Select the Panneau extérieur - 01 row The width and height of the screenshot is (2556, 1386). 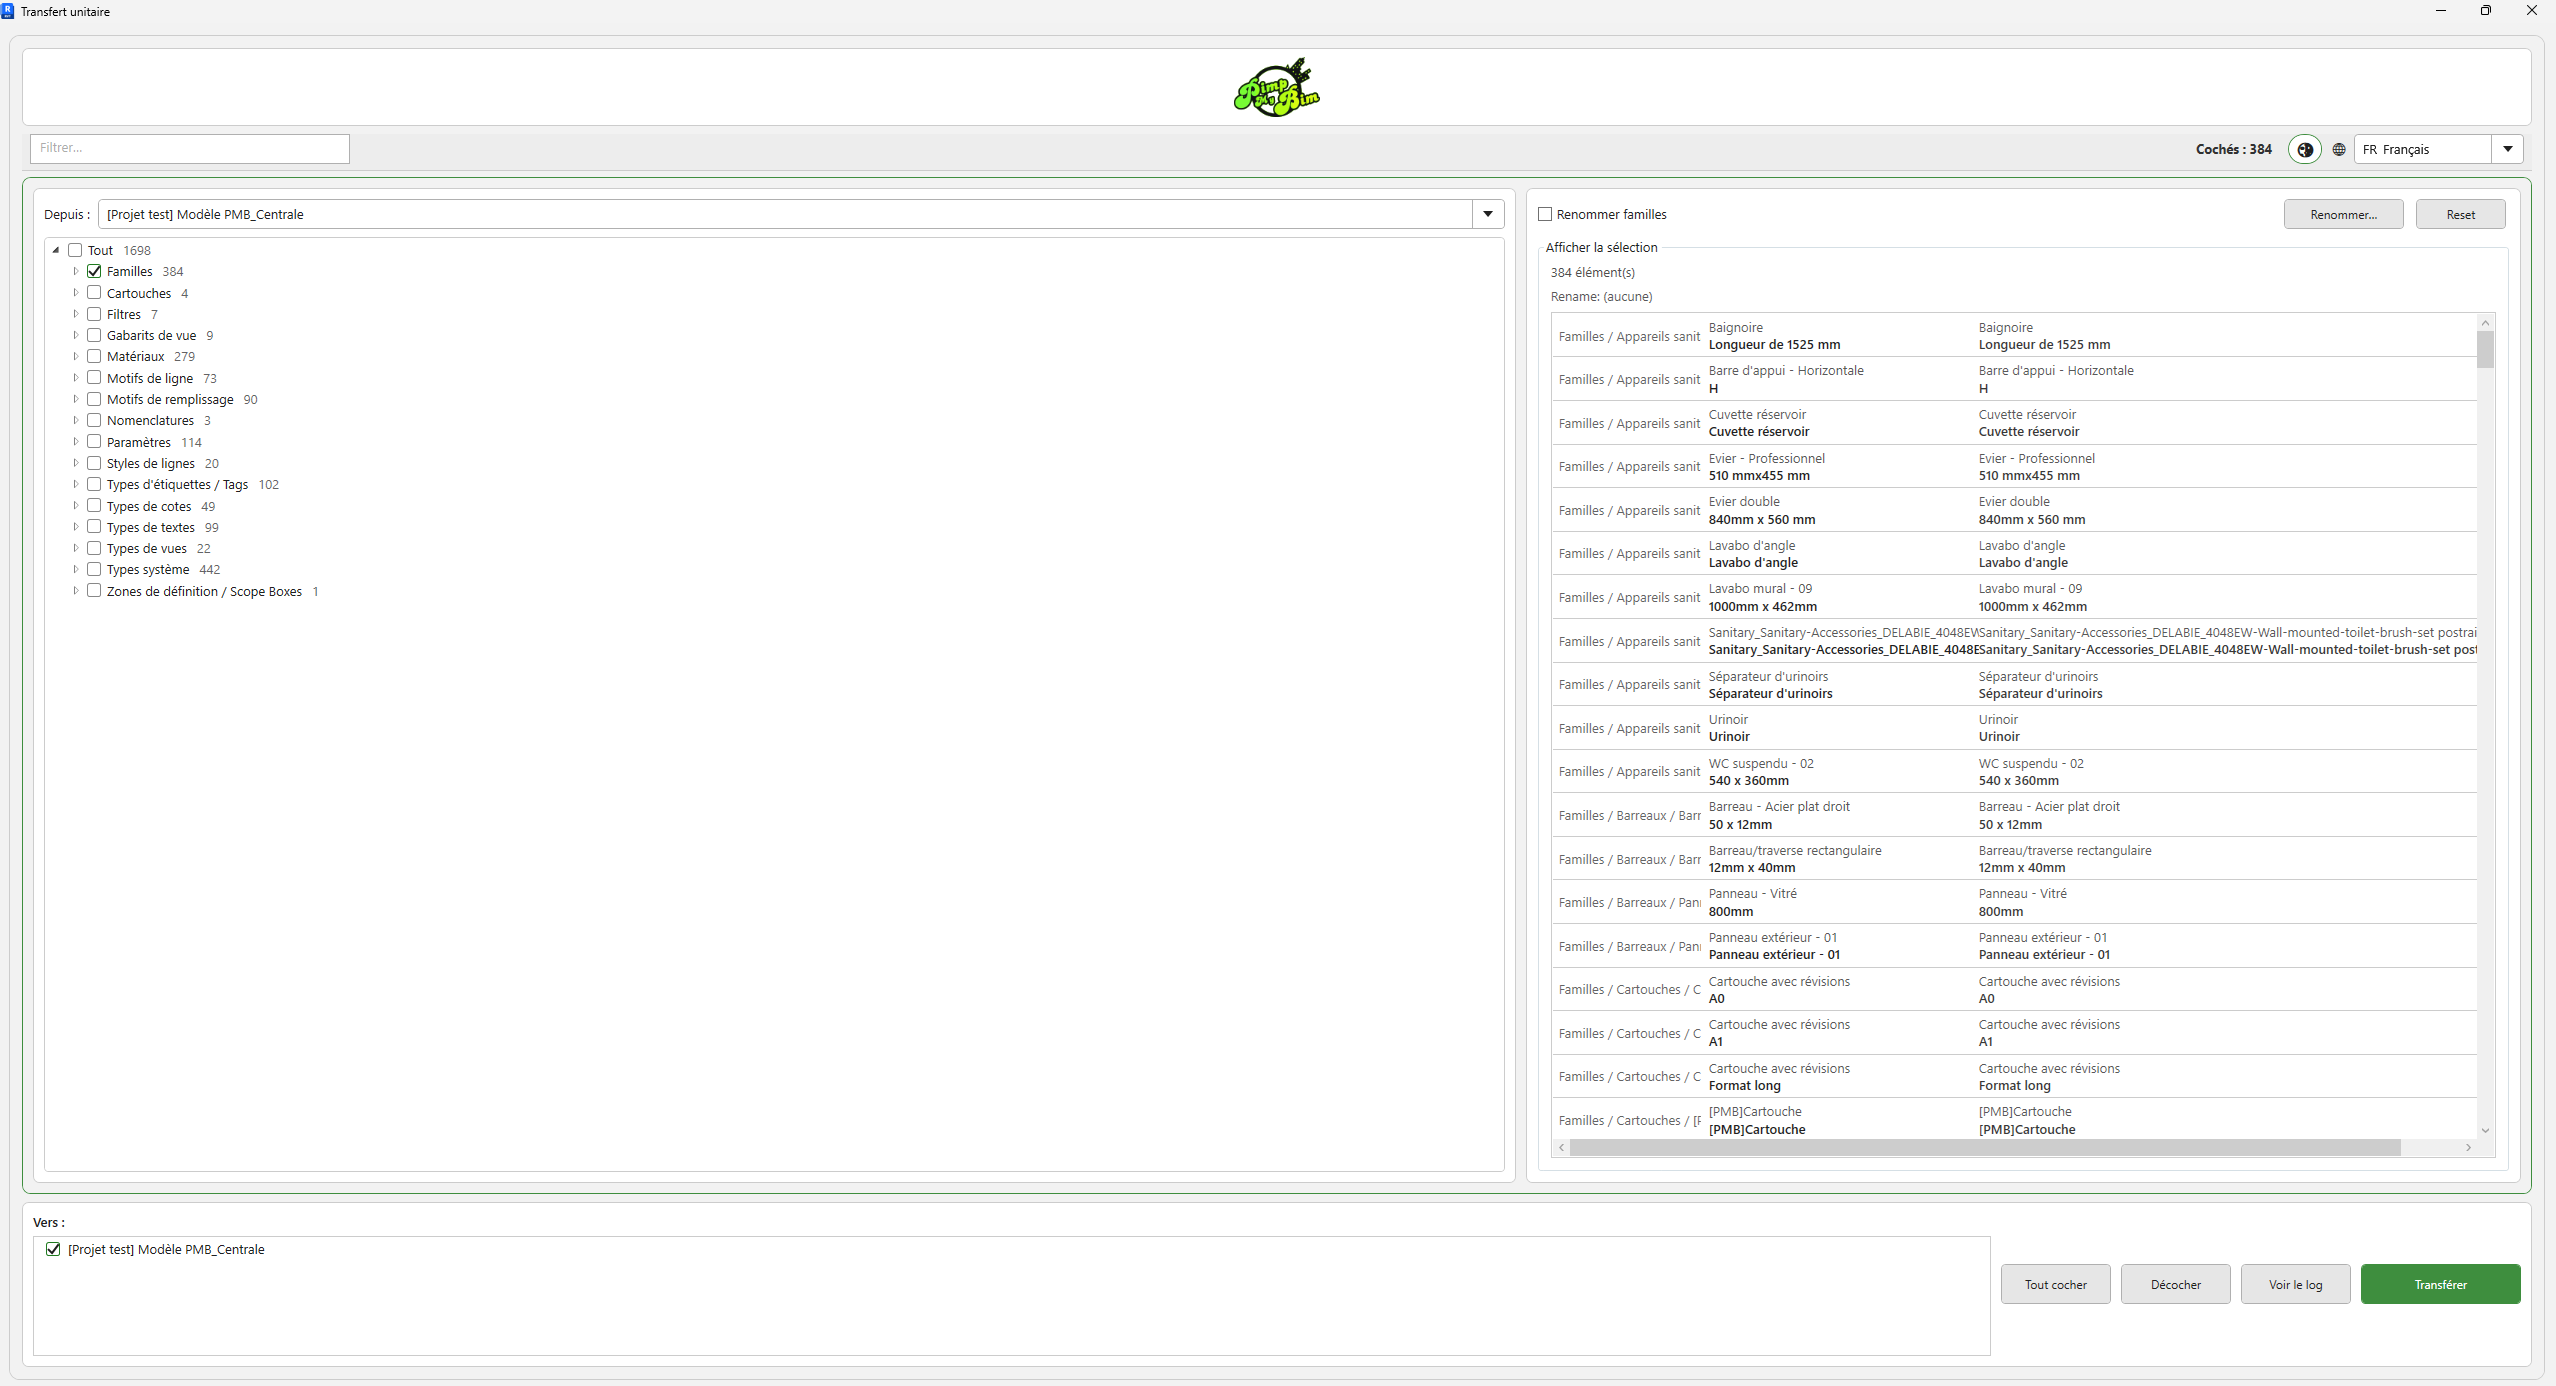(2014, 946)
